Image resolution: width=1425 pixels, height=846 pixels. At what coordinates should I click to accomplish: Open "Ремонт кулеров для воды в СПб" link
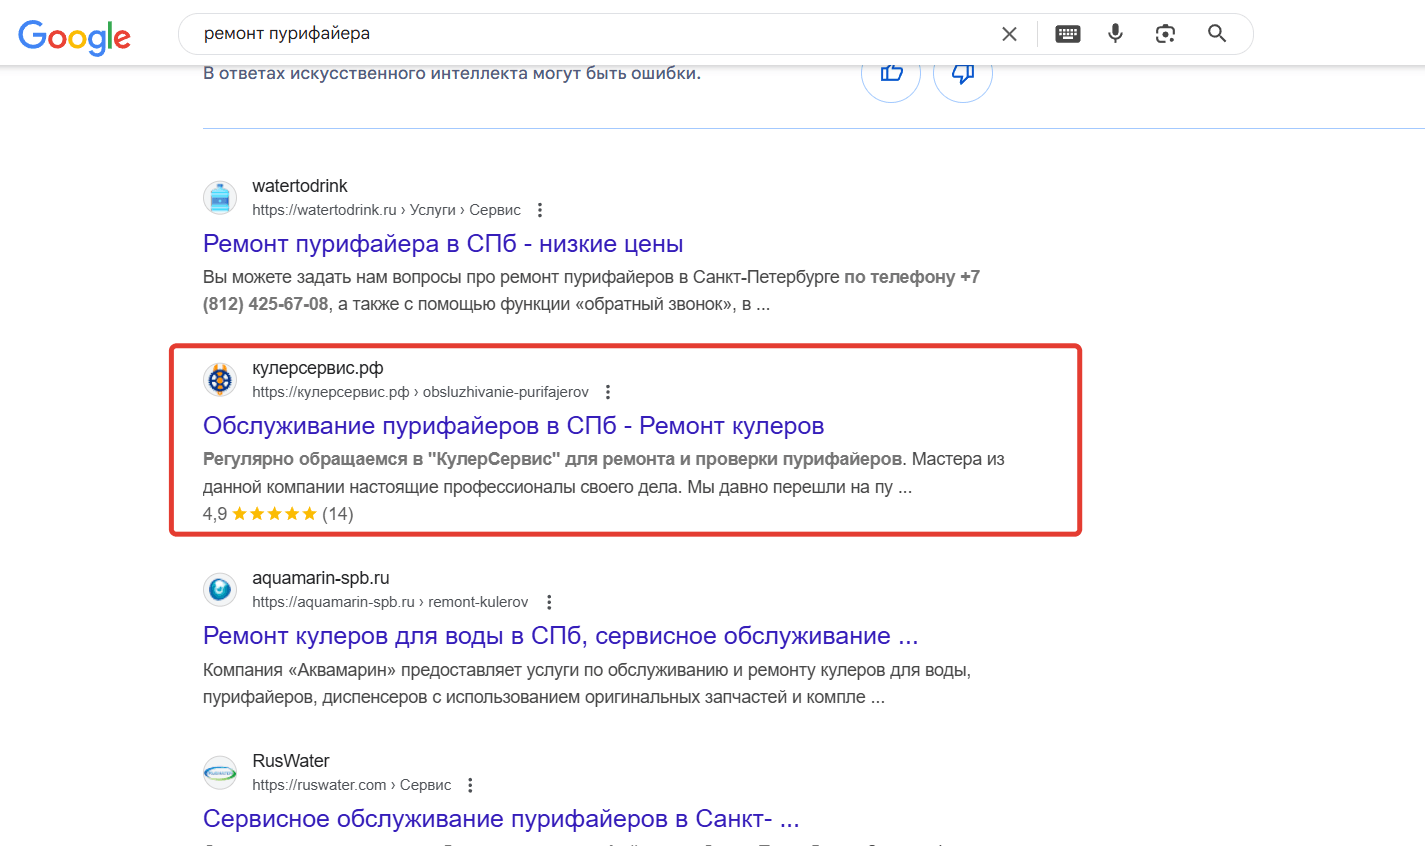(x=560, y=636)
